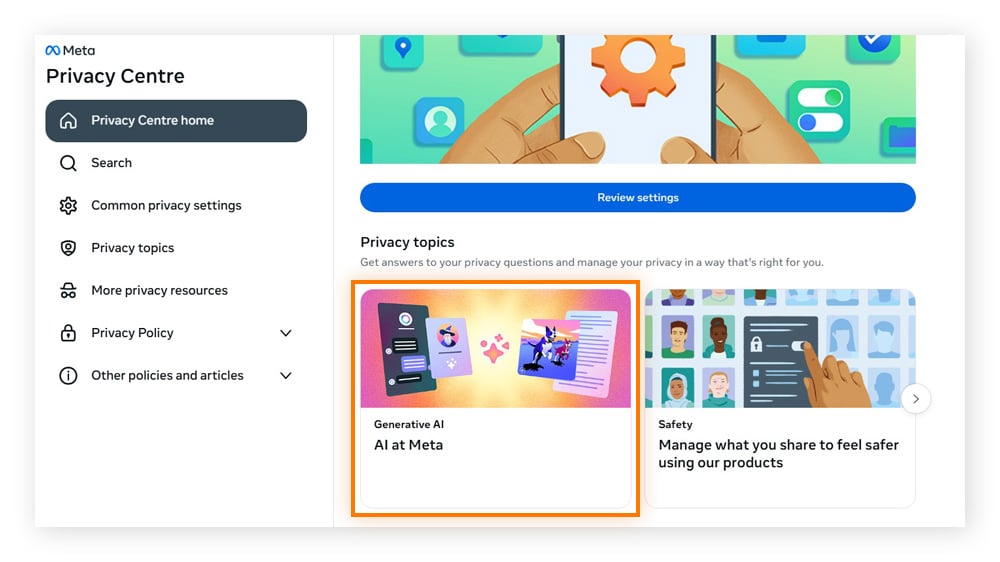Open the AI at Meta card title
Screen dimensions: 1000x562
click(408, 445)
